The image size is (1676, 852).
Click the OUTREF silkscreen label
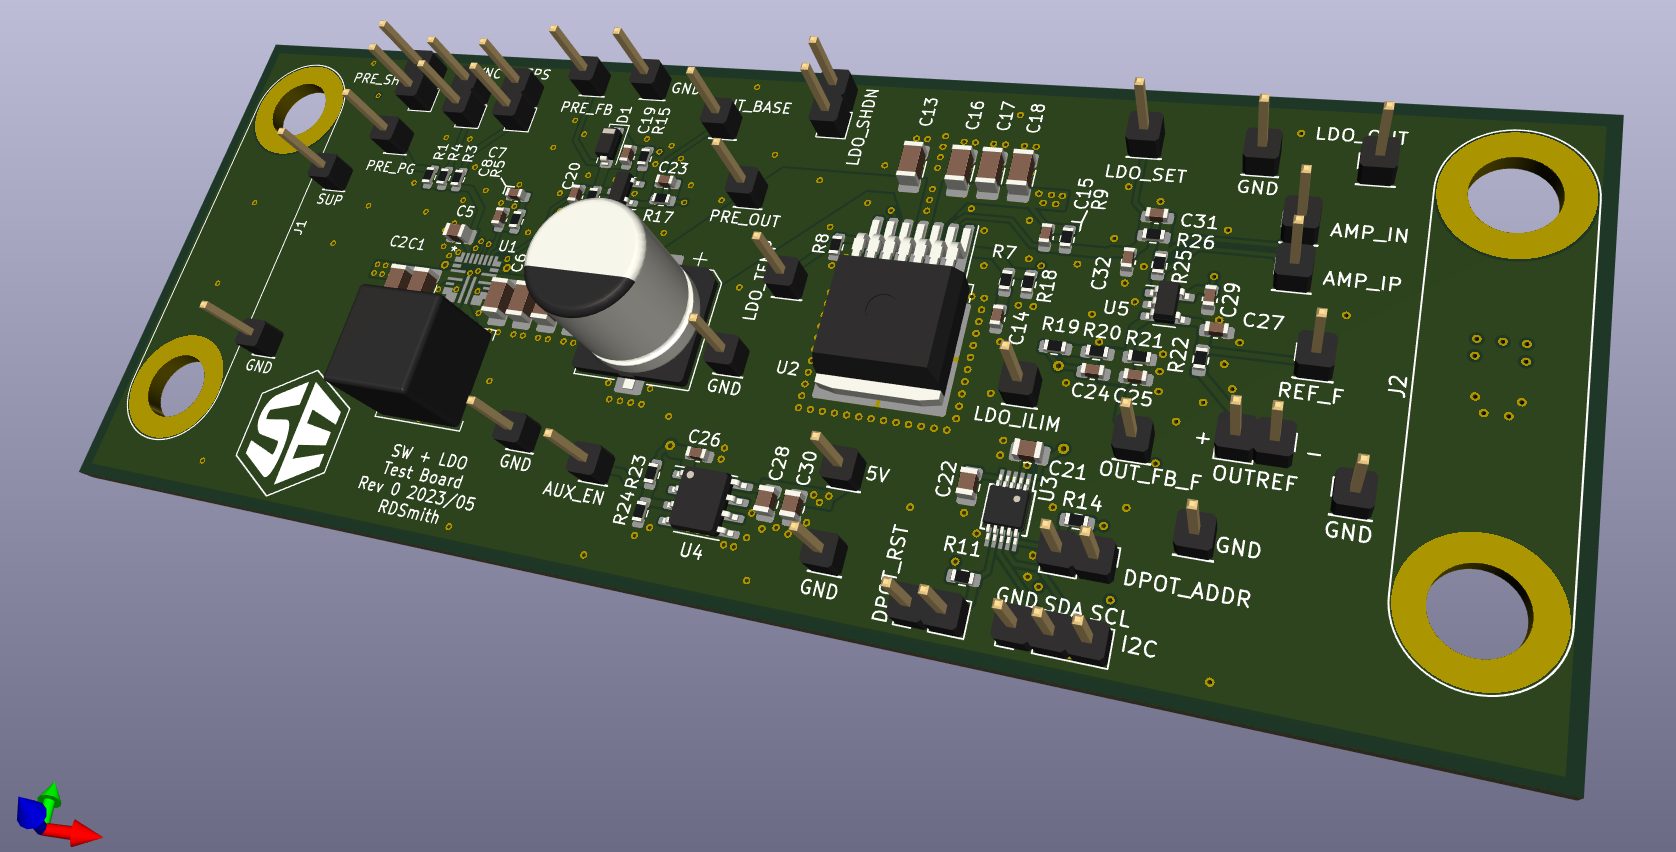(x=1255, y=477)
